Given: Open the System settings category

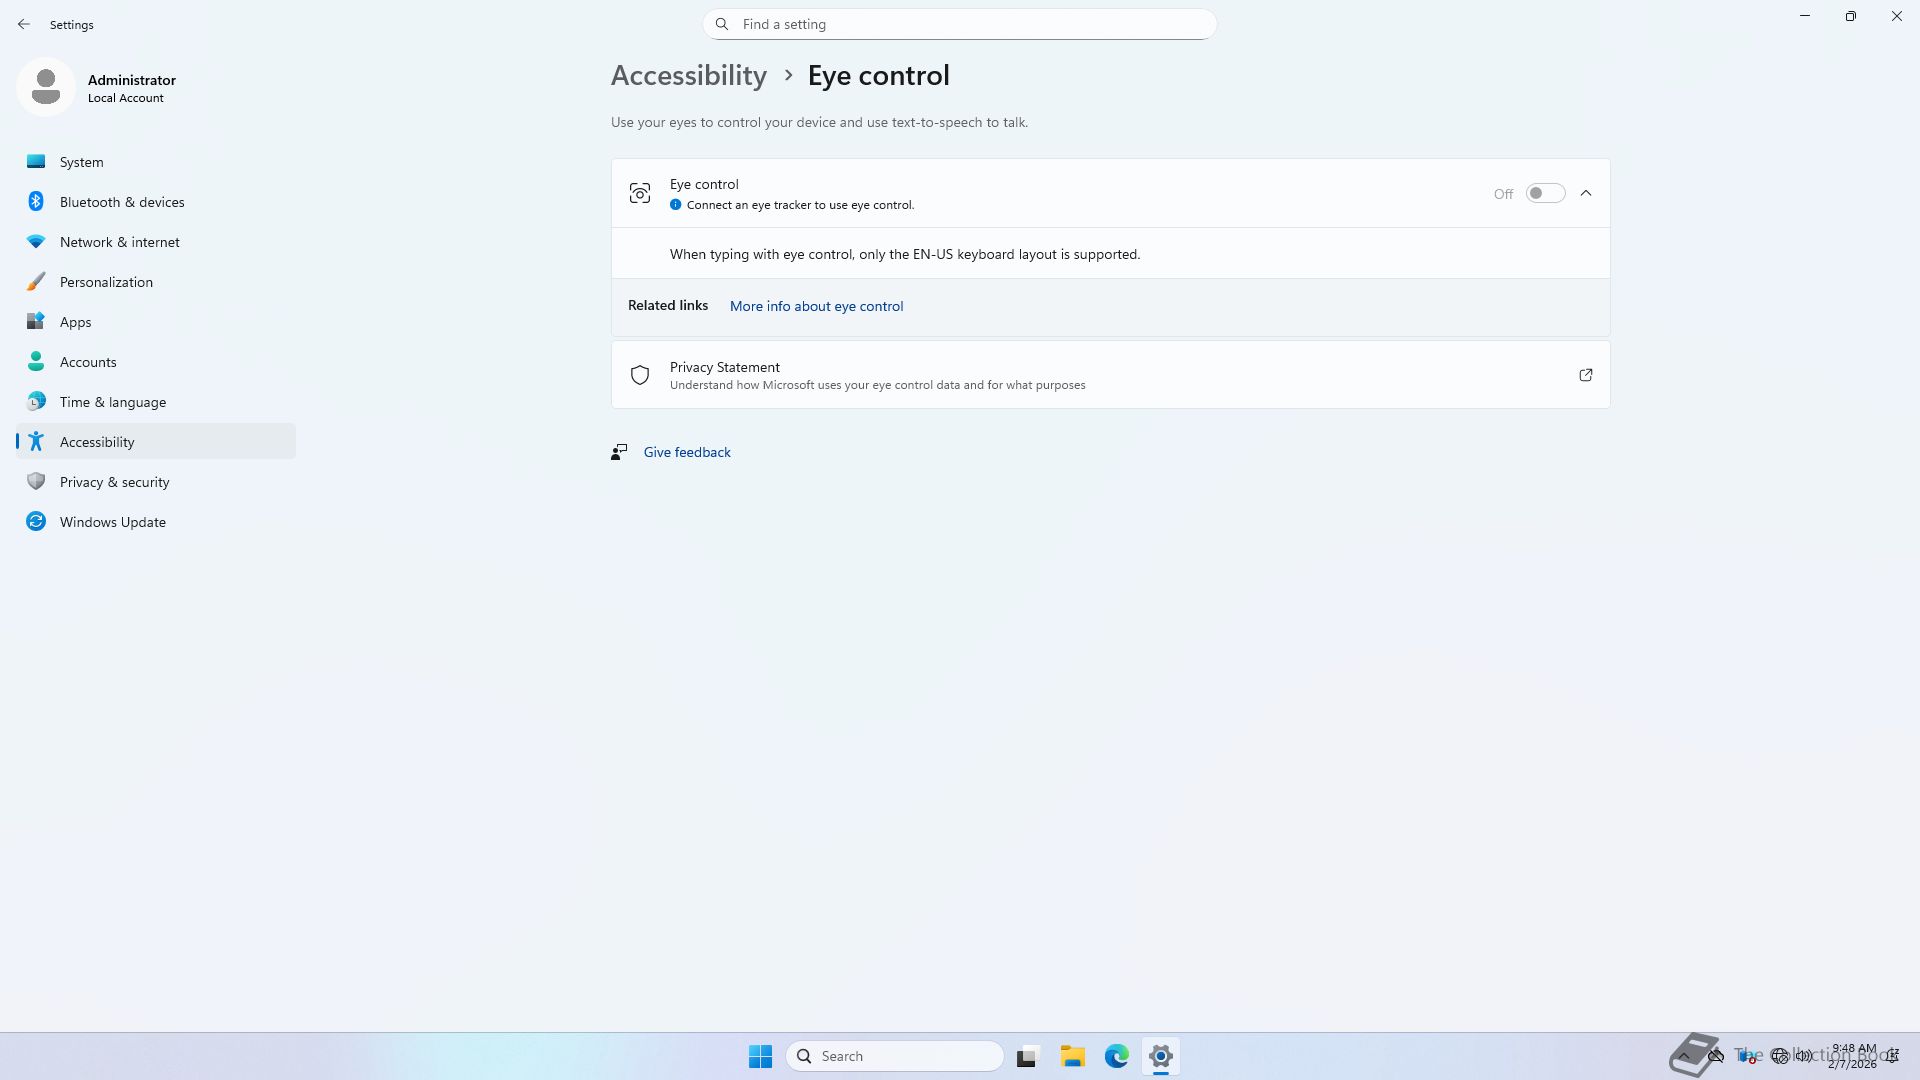Looking at the screenshot, I should coord(81,162).
